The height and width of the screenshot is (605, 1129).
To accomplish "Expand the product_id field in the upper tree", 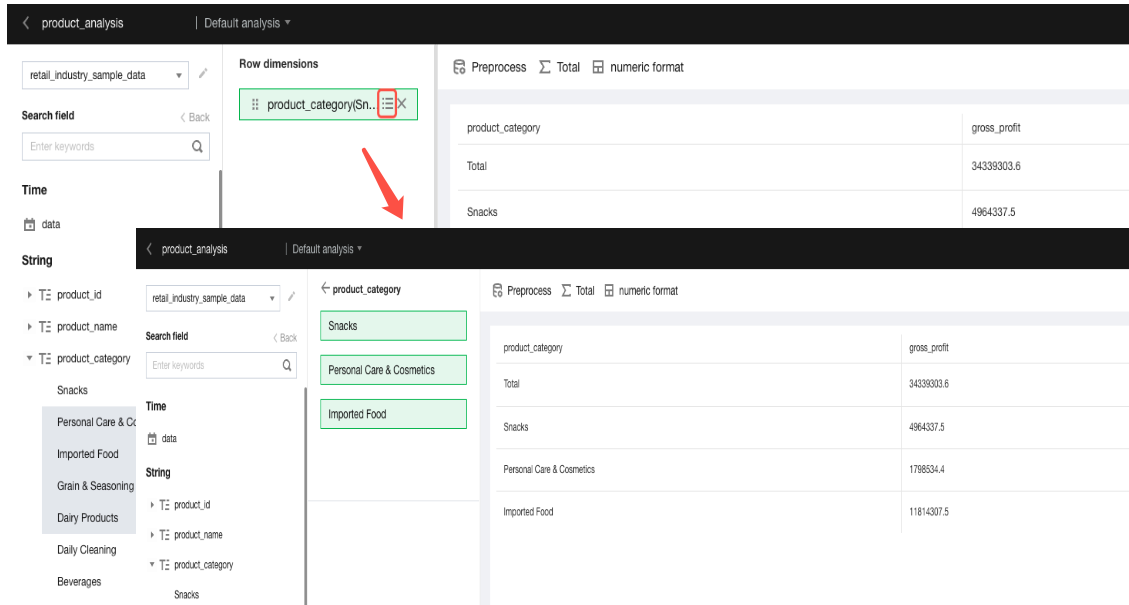I will coord(29,295).
